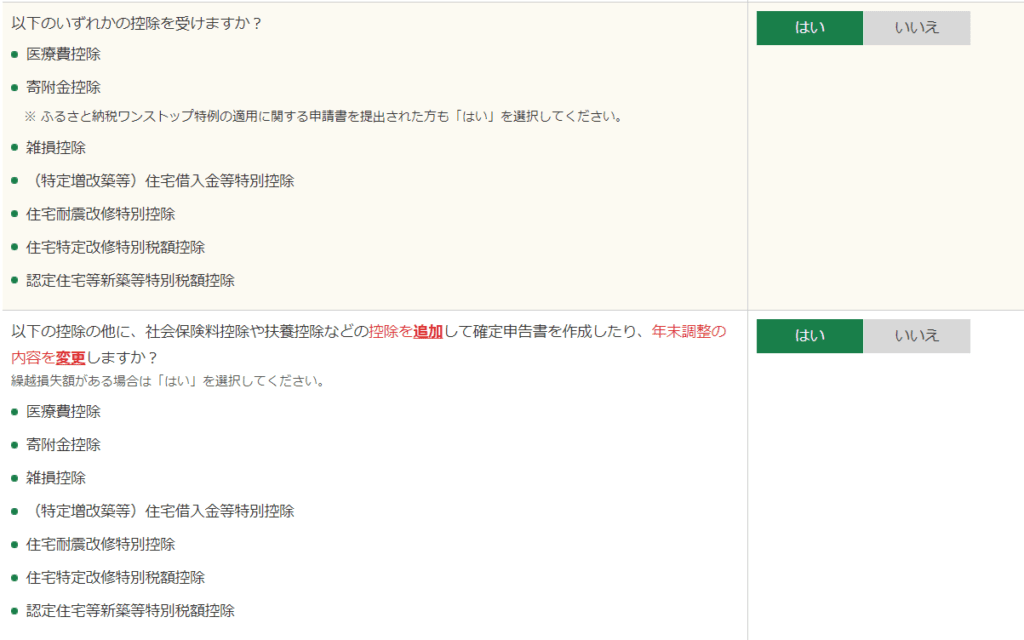The width and height of the screenshot is (1024, 640).
Task: Click the red underlined 追加 text
Action: click(x=428, y=332)
